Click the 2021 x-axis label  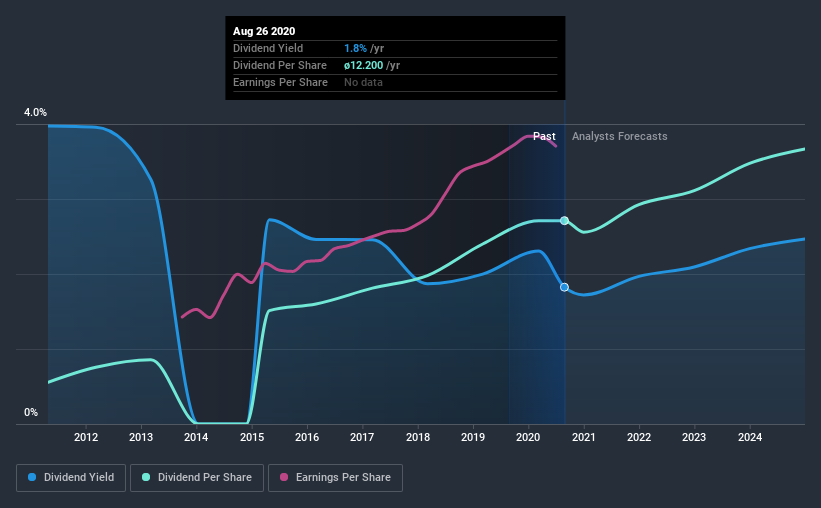click(x=584, y=437)
